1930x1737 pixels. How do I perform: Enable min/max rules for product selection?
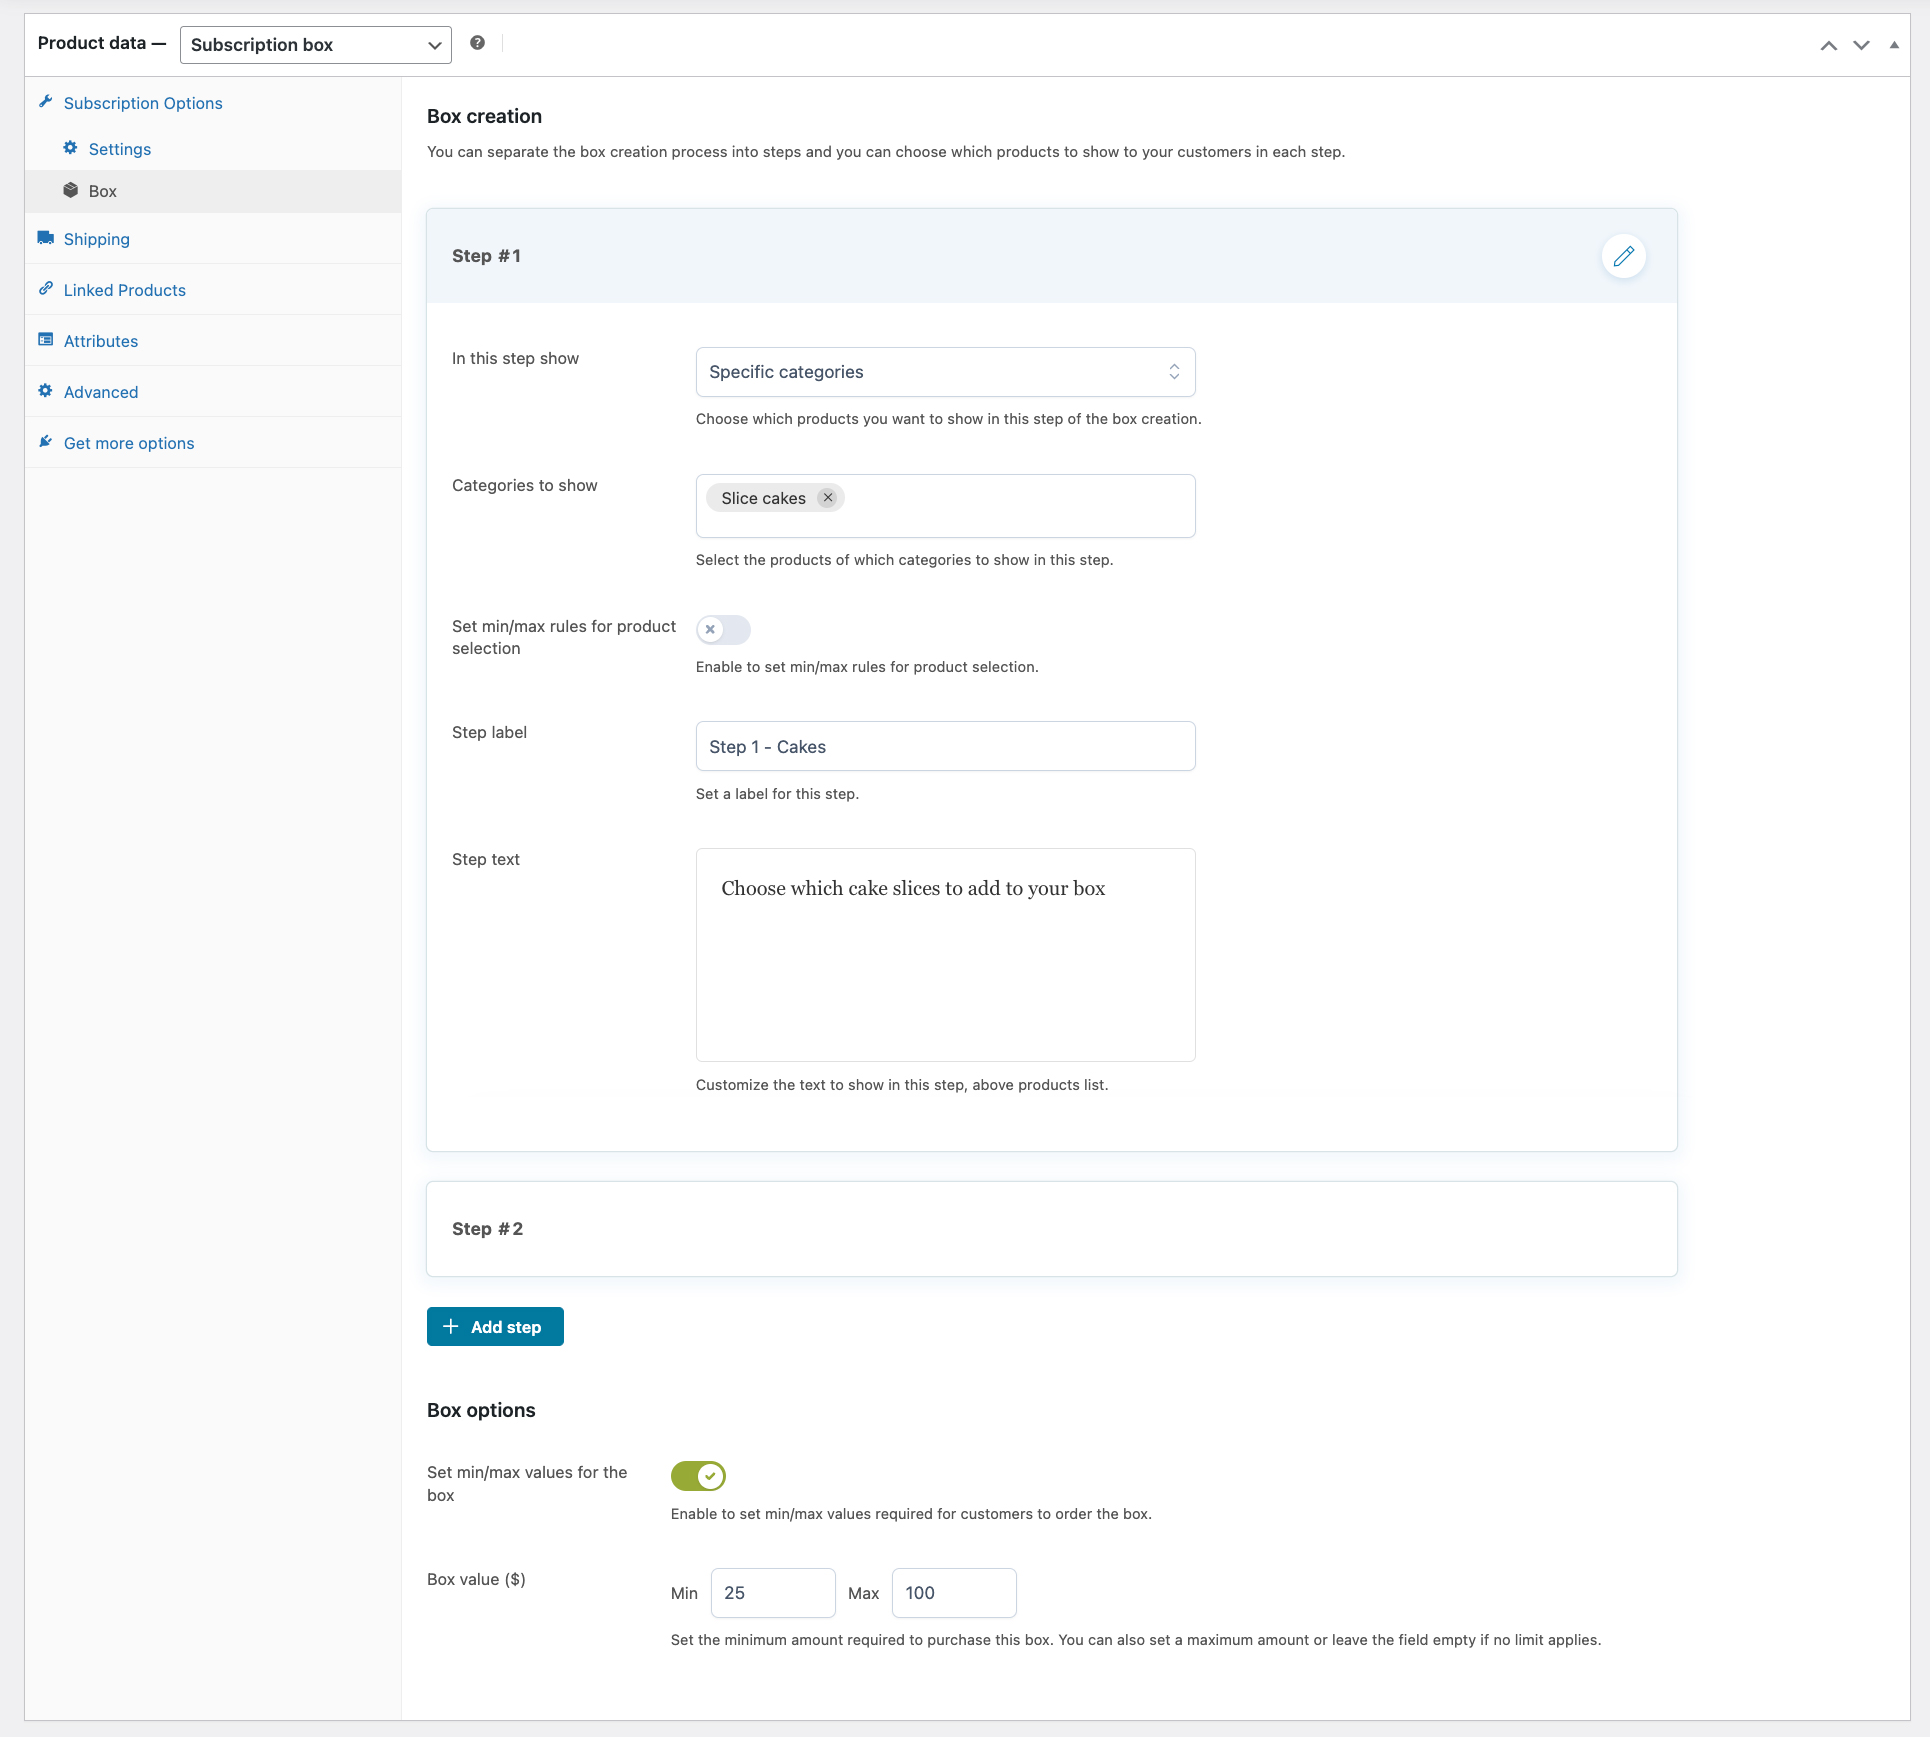(x=722, y=629)
